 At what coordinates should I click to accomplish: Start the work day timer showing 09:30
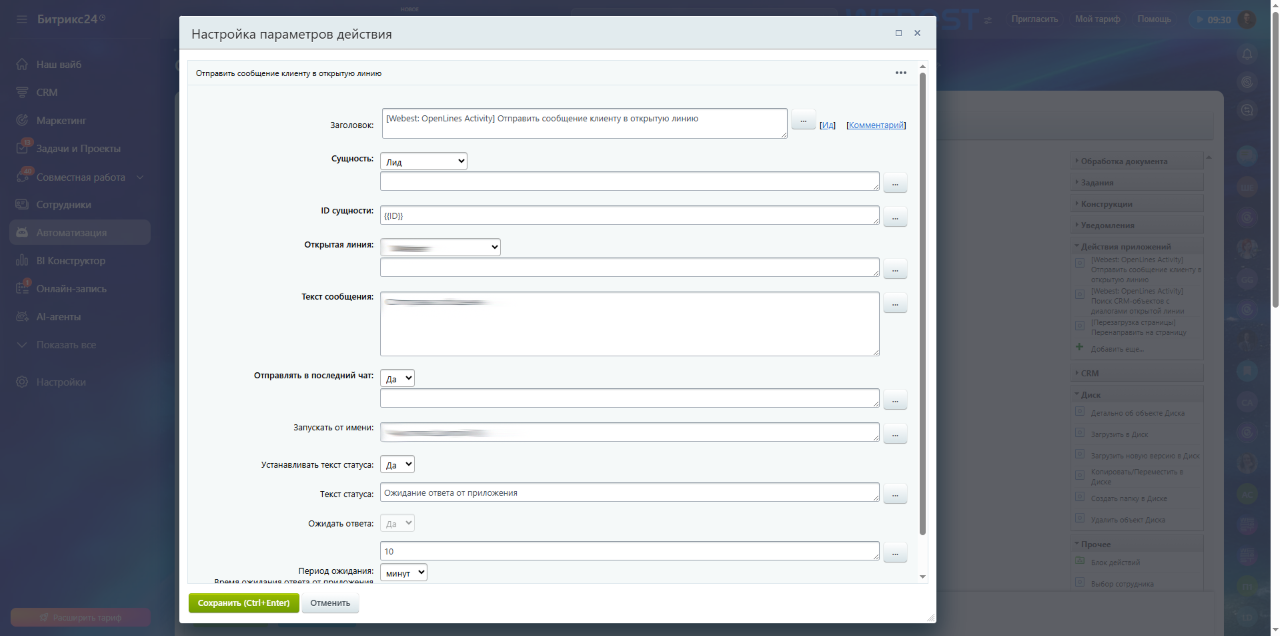click(x=1211, y=19)
